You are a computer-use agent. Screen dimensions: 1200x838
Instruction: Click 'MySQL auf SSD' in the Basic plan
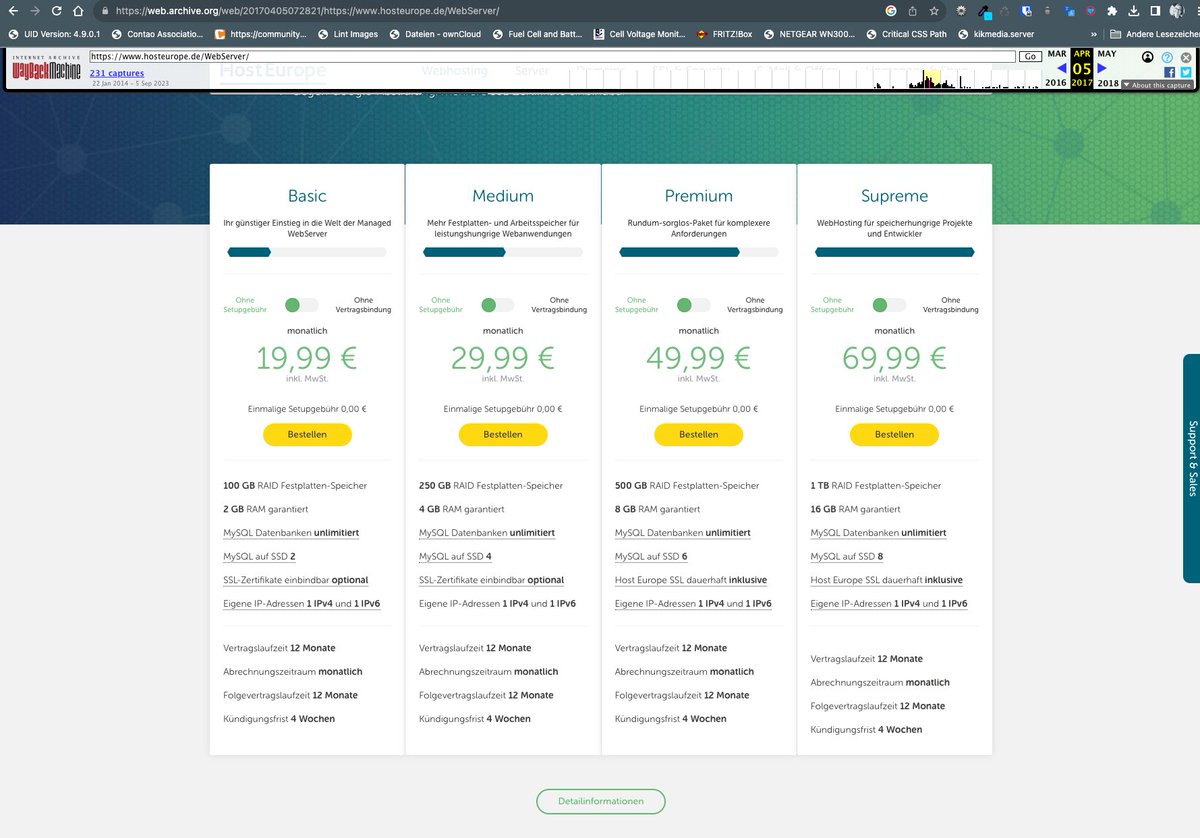[254, 556]
